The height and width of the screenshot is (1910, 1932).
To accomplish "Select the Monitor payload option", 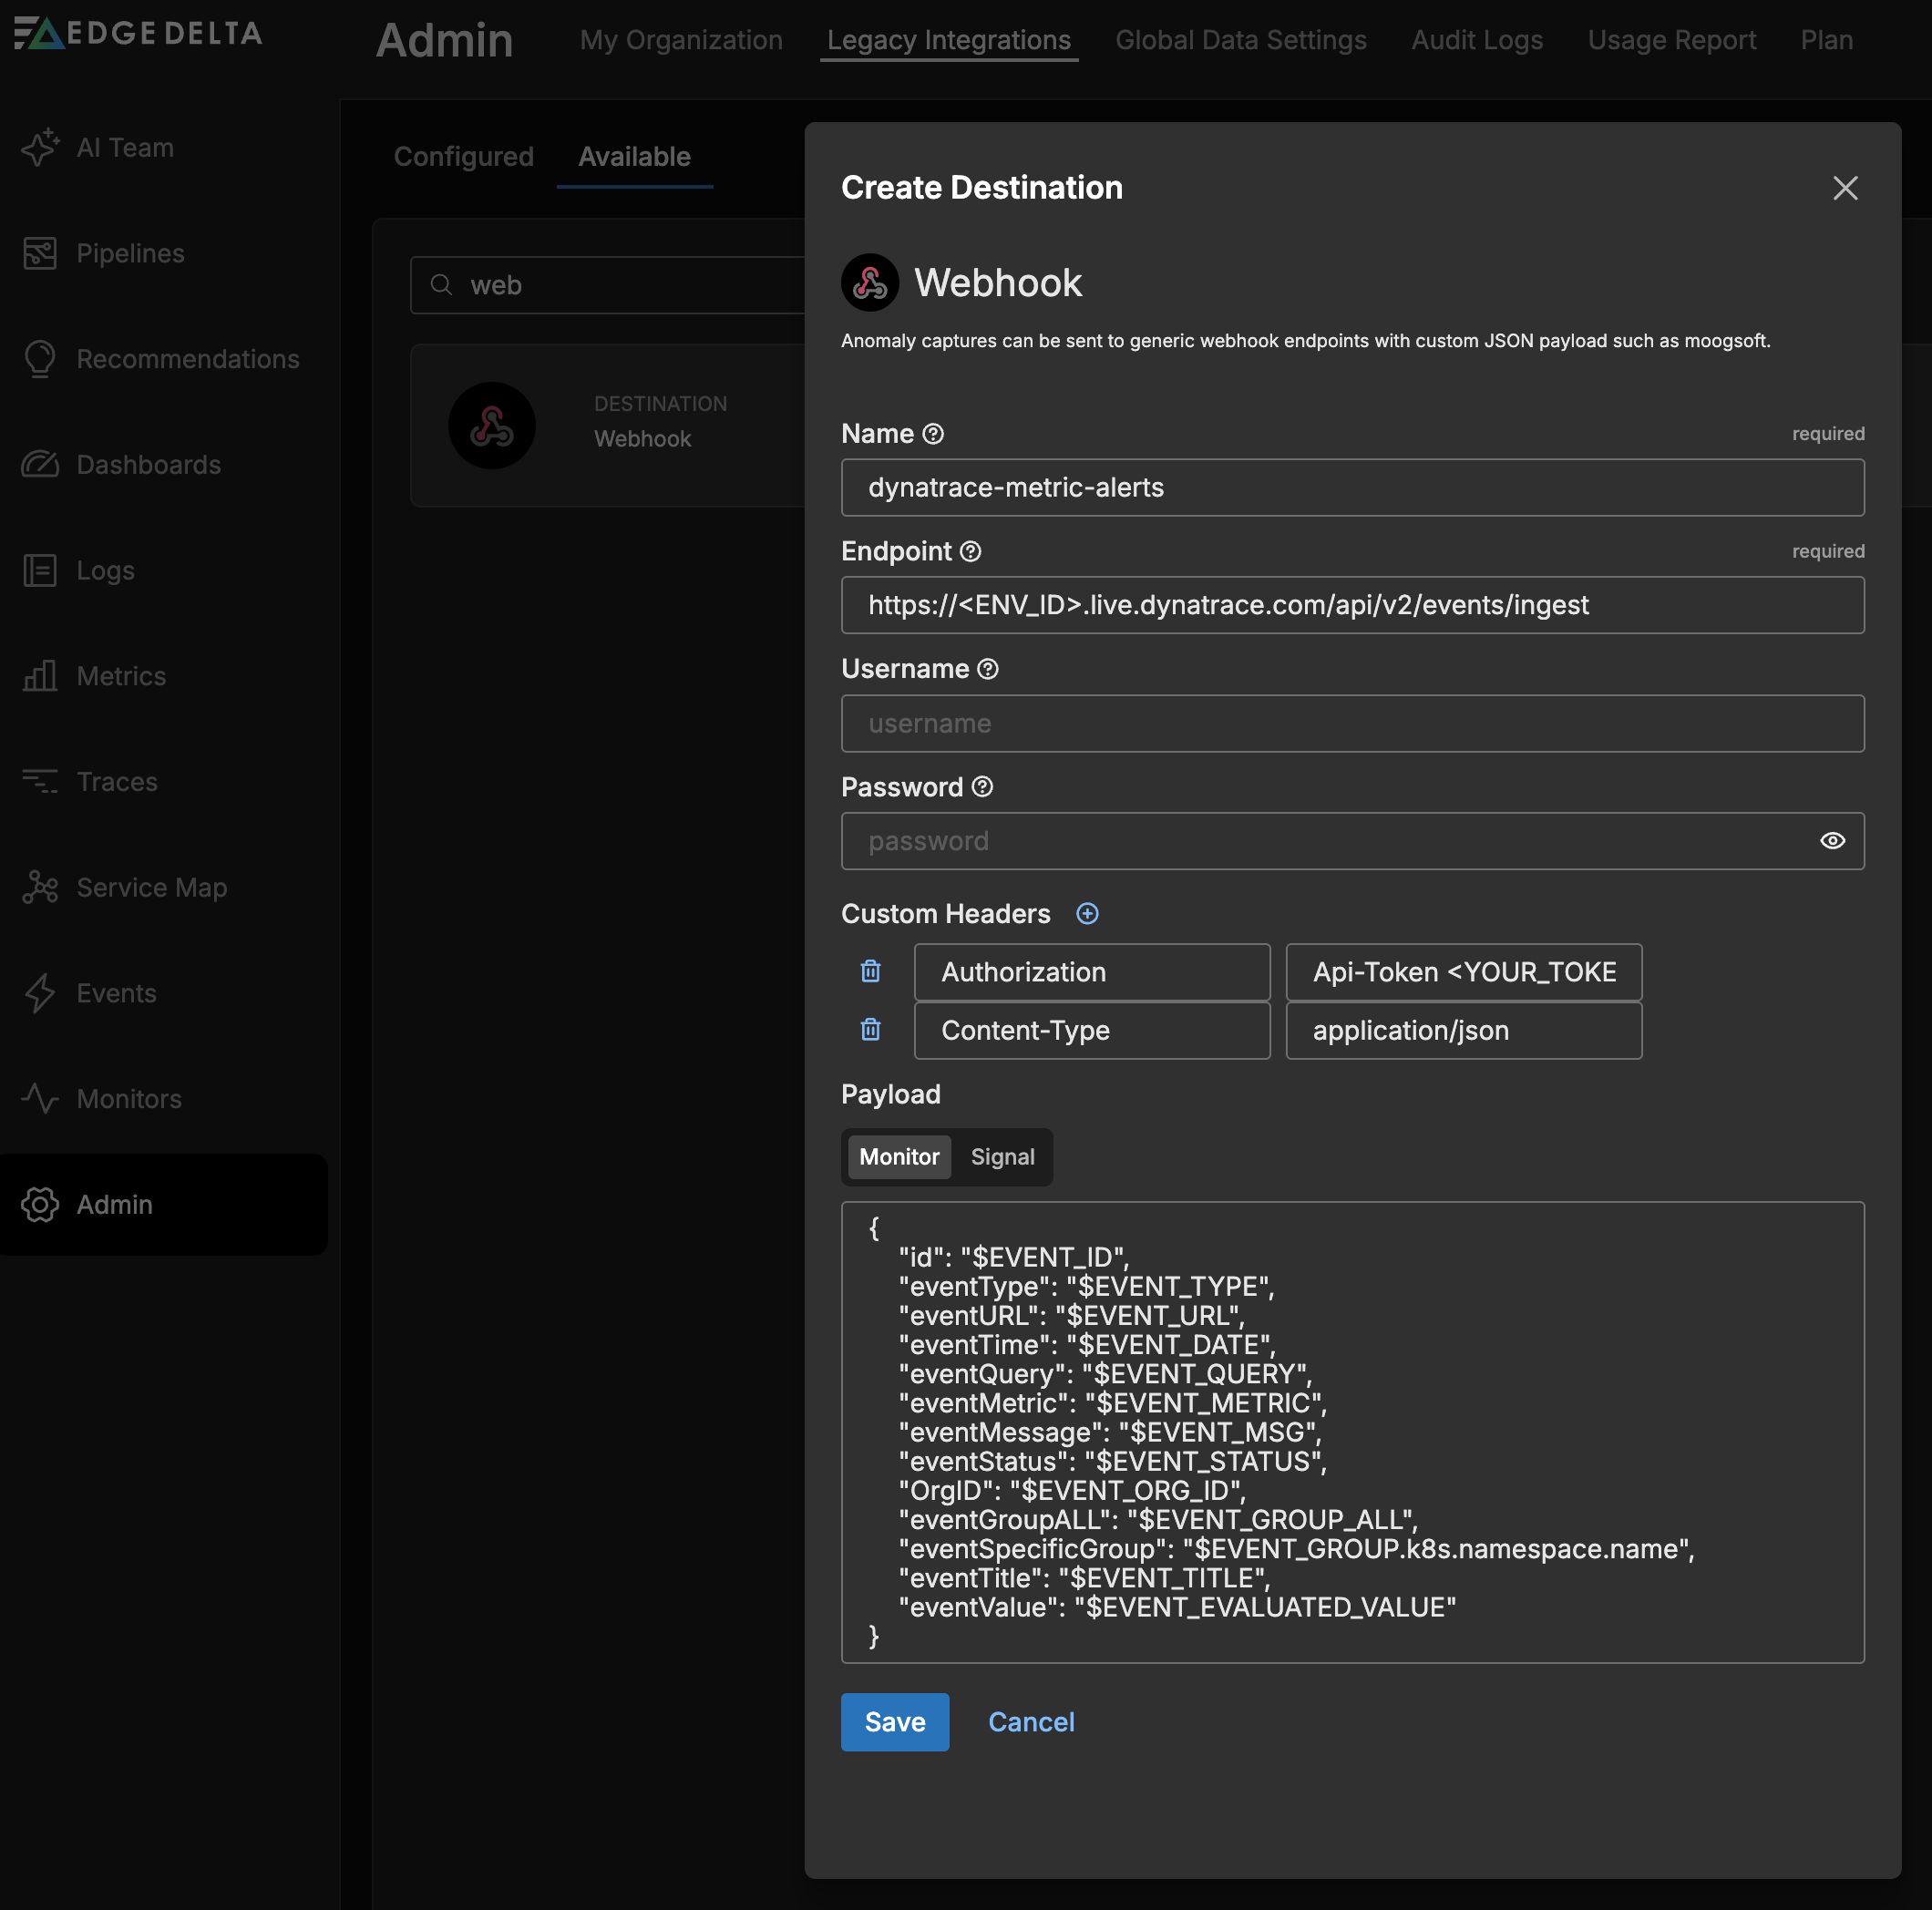I will (898, 1157).
